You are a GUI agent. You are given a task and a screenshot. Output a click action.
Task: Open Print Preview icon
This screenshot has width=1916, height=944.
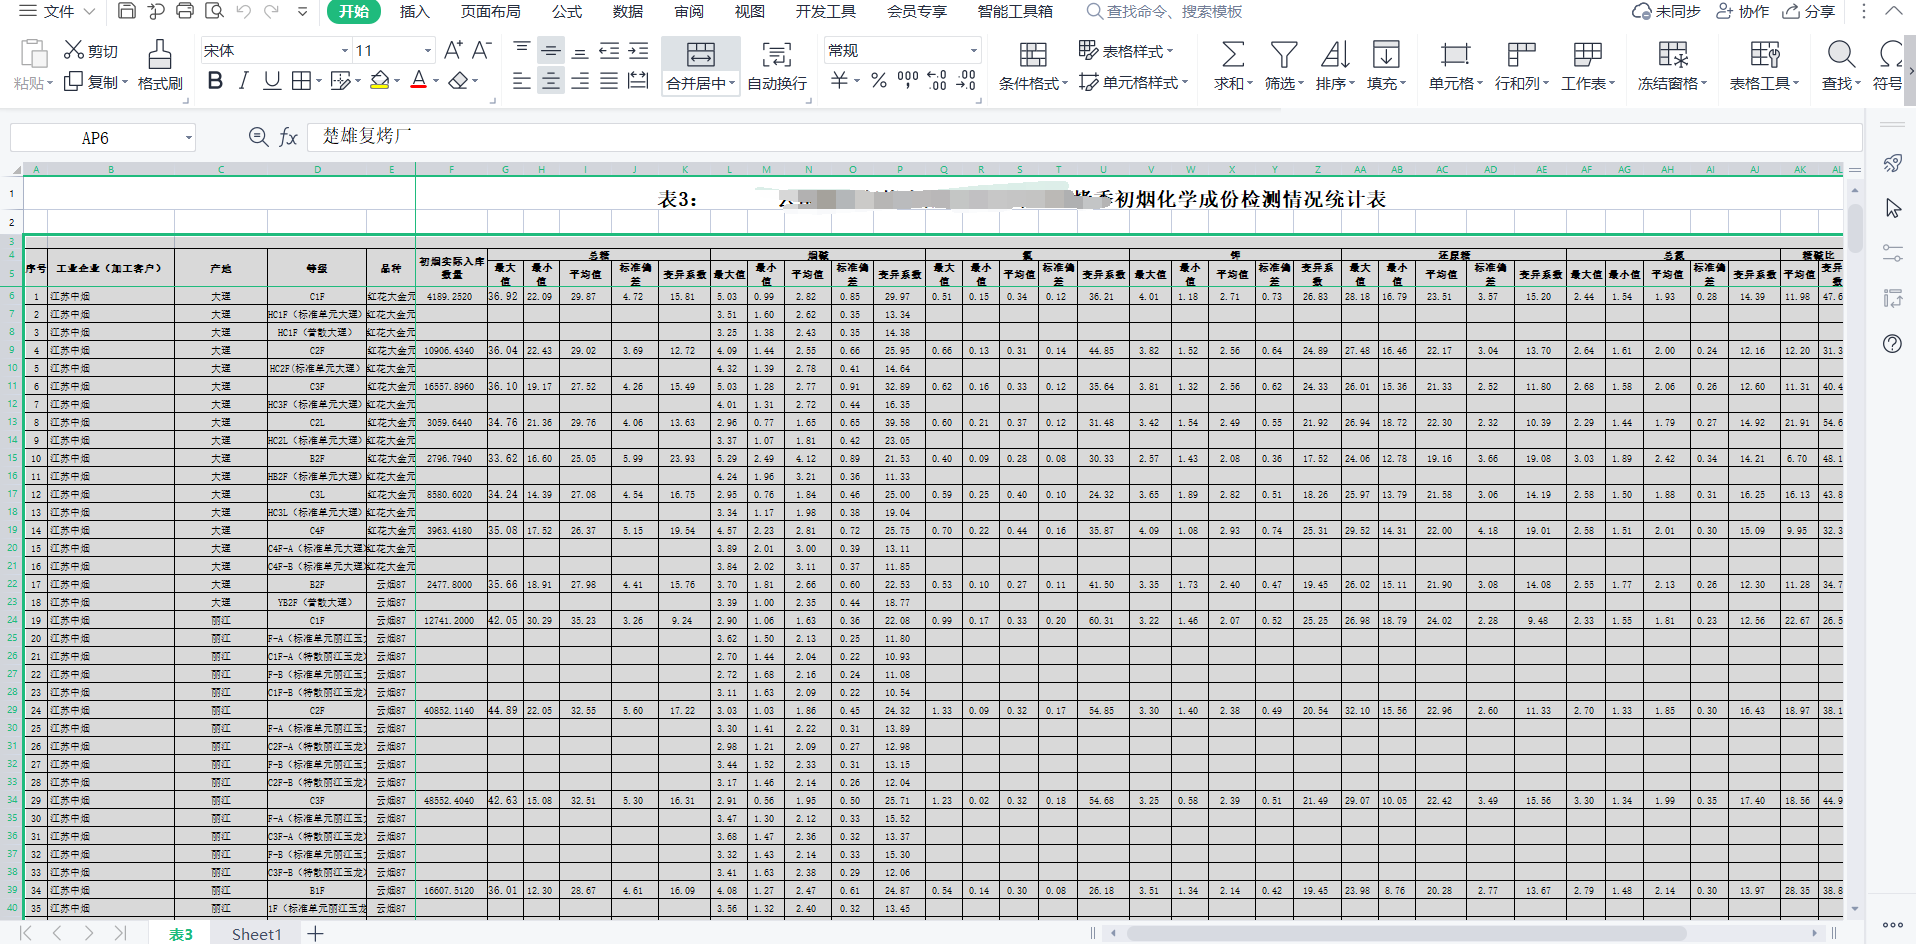214,11
